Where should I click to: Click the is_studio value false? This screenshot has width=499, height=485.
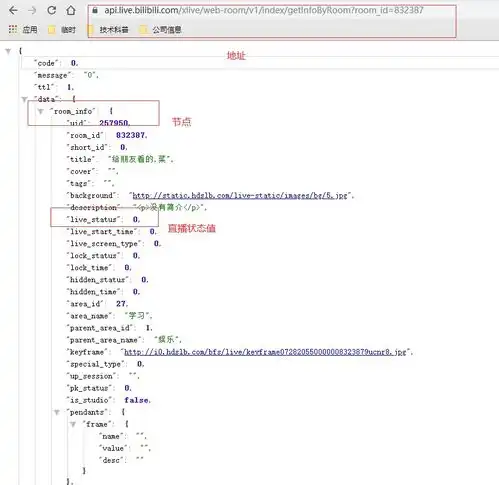pos(136,400)
